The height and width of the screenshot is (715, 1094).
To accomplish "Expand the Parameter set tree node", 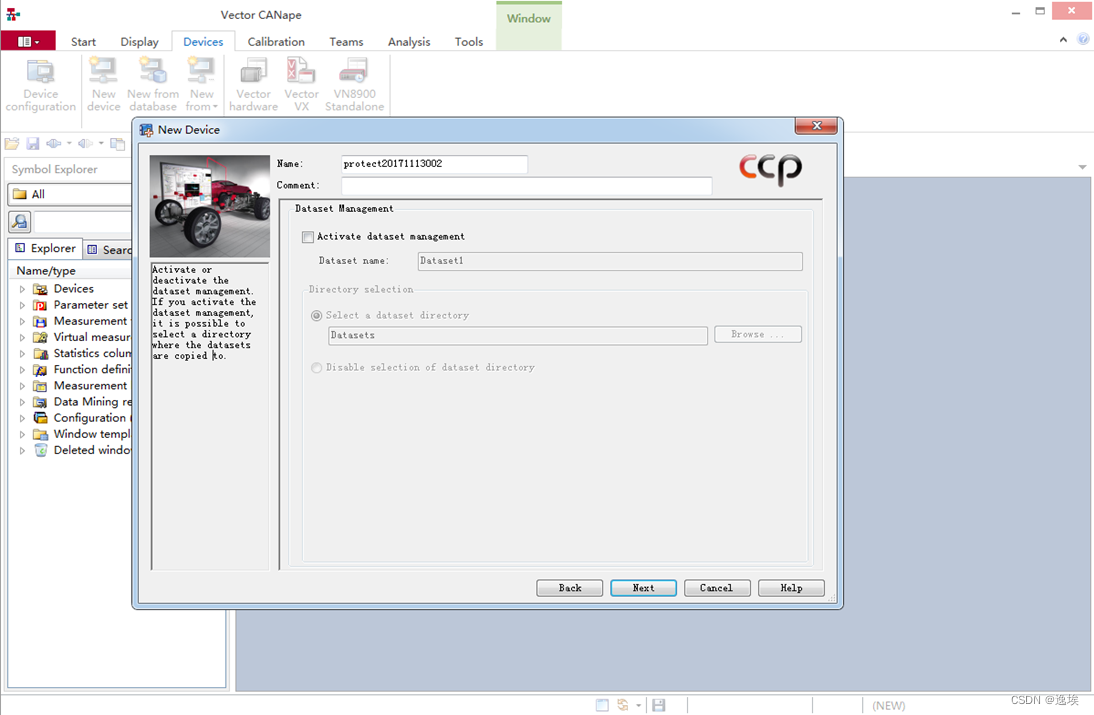I will coord(22,305).
